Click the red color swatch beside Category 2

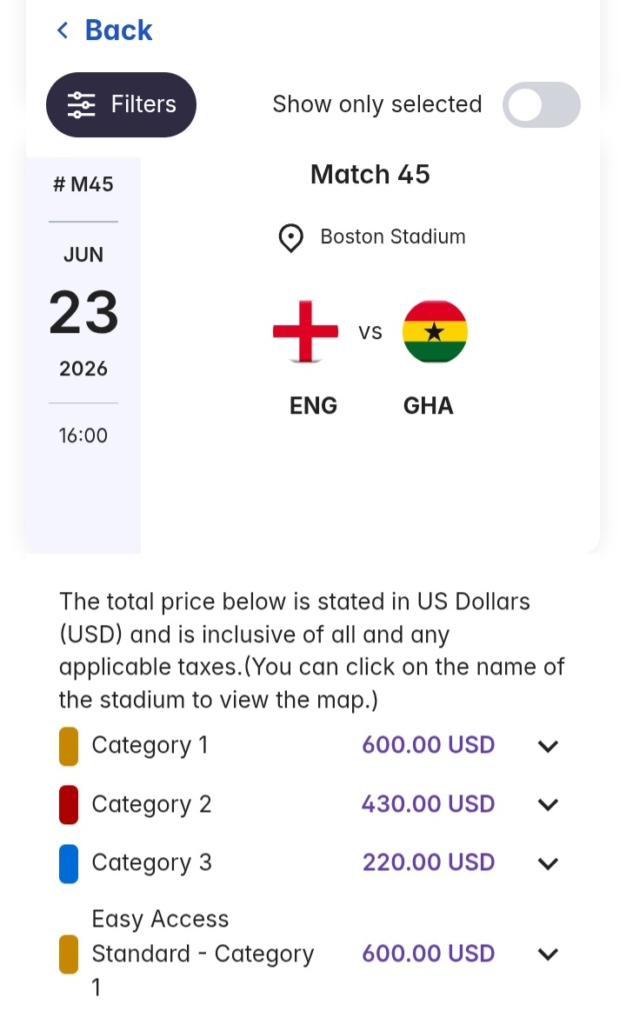pos(68,804)
